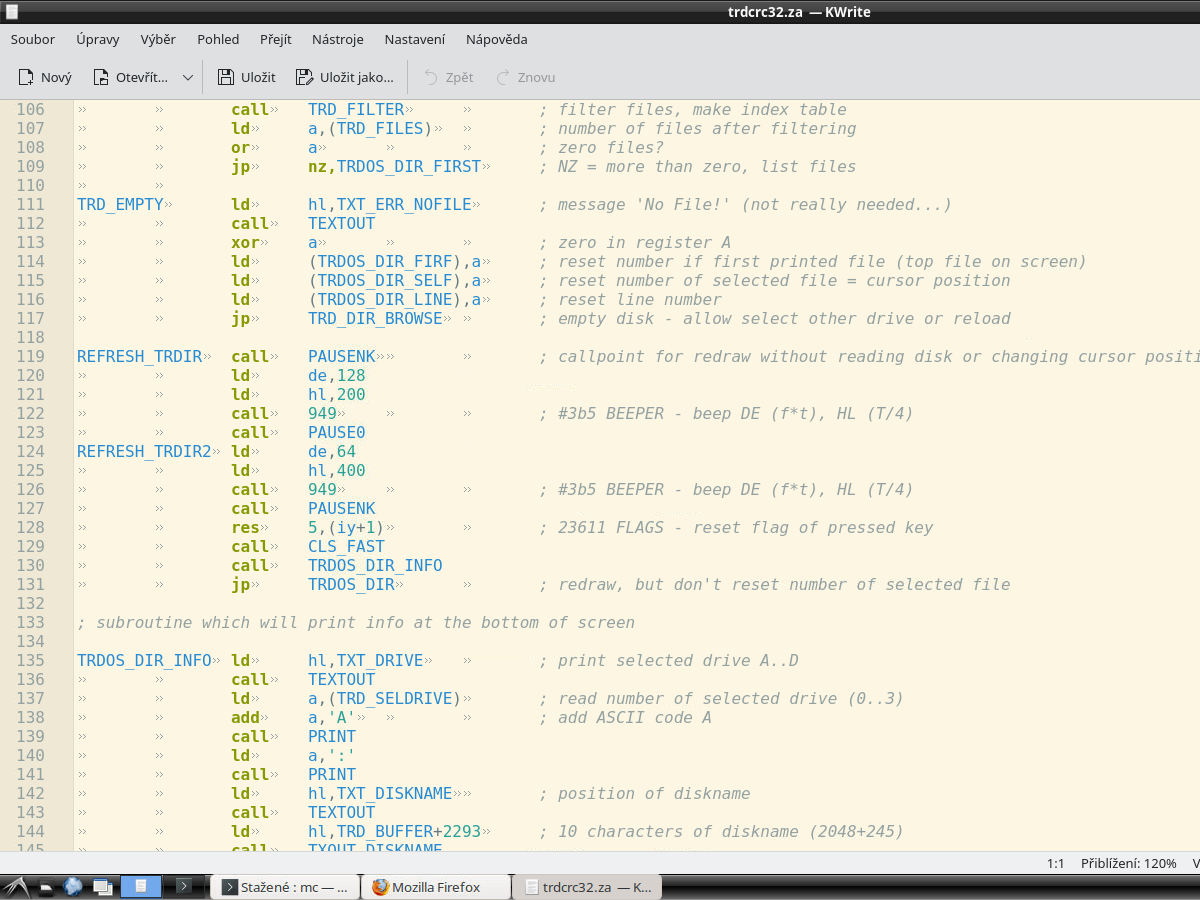Screen dimensions: 1200x900
Task: Click Uložit jako... to save under a new name
Action: tap(345, 77)
